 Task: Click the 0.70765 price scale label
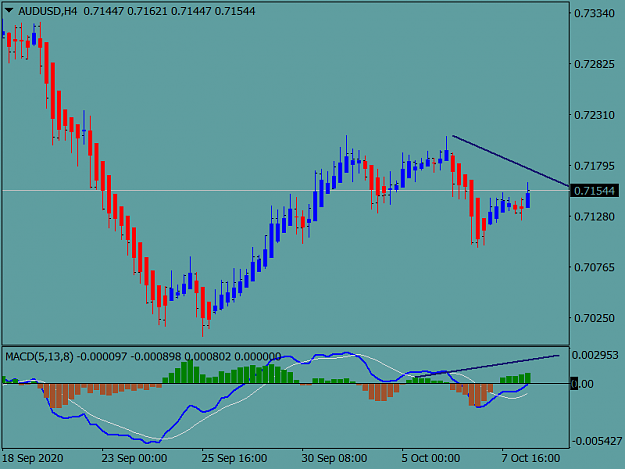[x=594, y=267]
